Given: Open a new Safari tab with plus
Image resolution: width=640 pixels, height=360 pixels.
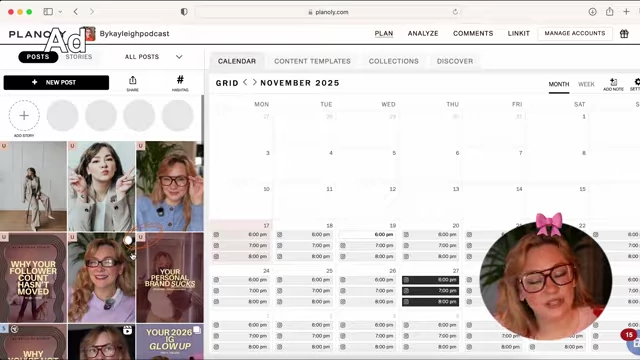Looking at the screenshot, I should [x=626, y=12].
